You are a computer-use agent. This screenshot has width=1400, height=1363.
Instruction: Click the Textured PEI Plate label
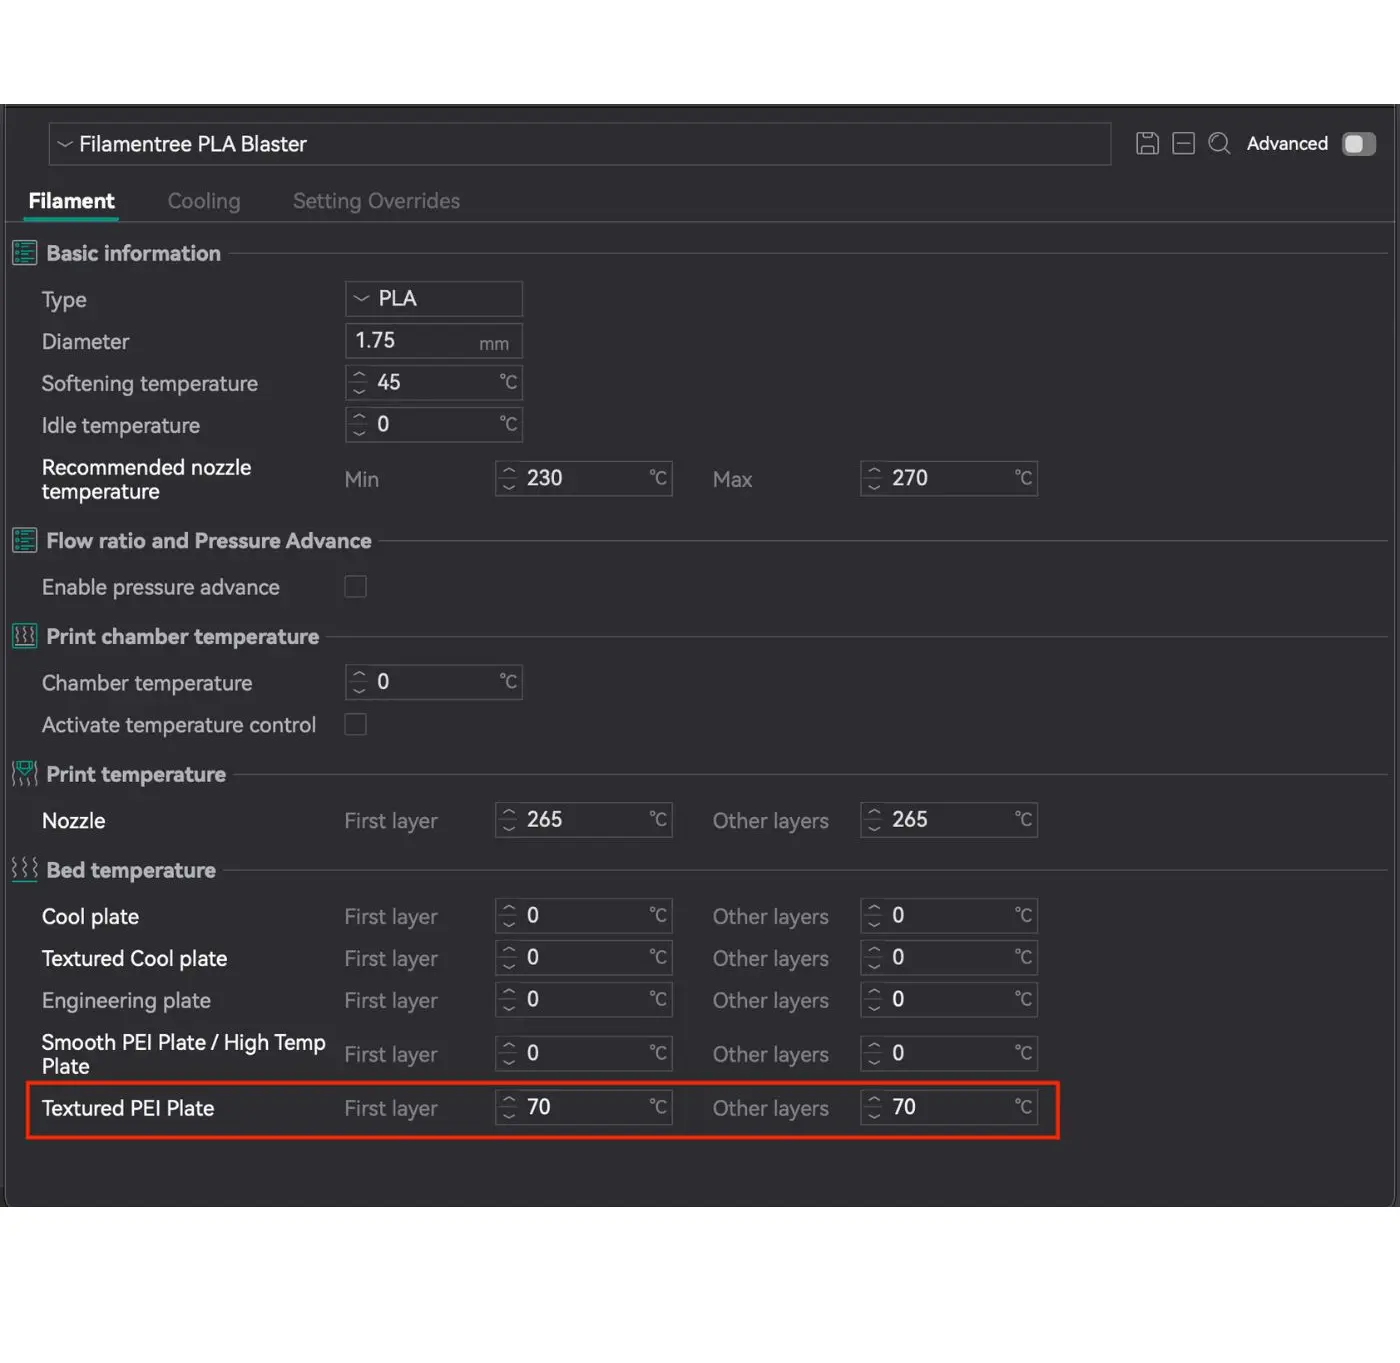click(x=128, y=1108)
